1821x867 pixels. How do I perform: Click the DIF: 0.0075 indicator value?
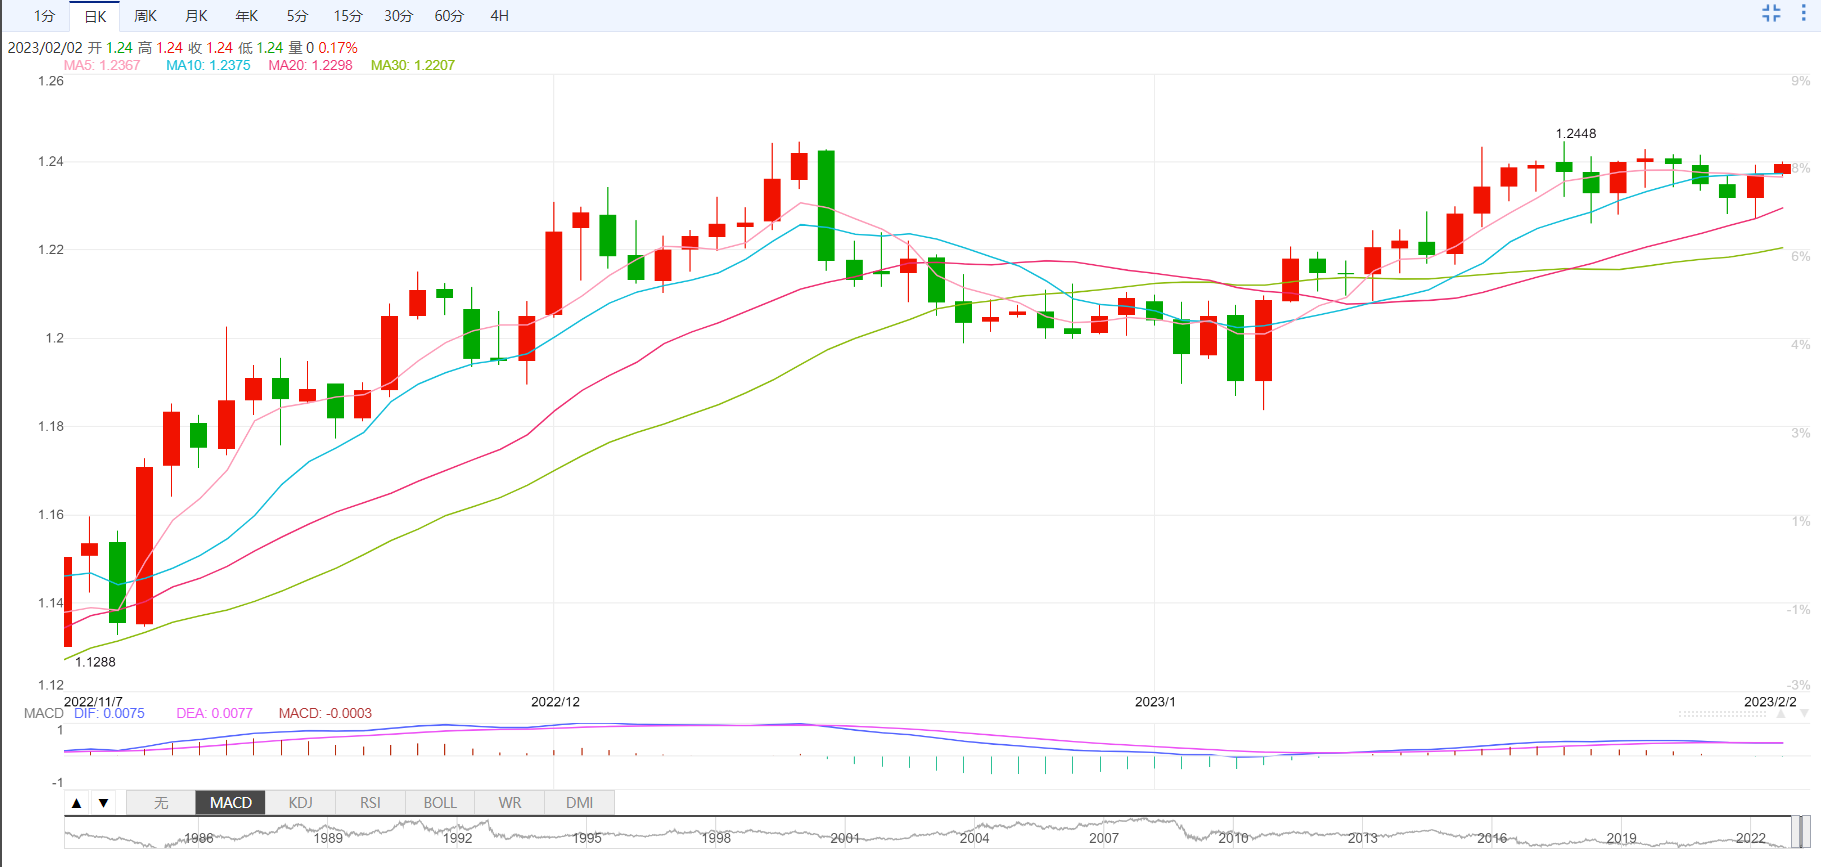109,713
